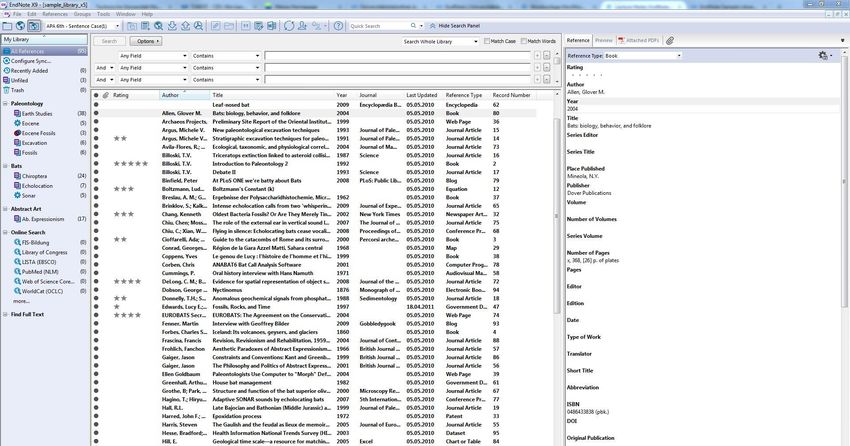Click the Export upload-arrow icon
Image resolution: width=850 pixels, height=446 pixels.
pyautogui.click(x=185, y=26)
